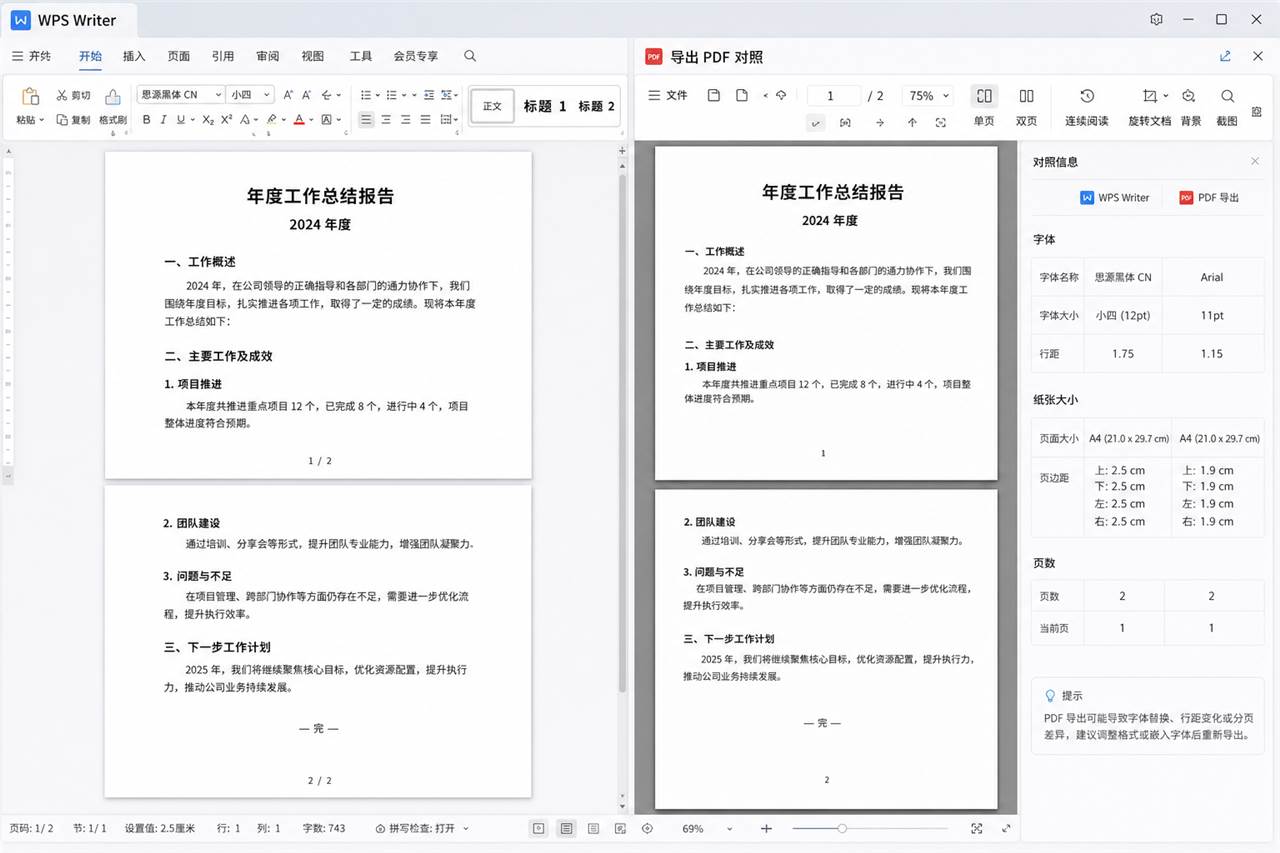The width and height of the screenshot is (1280, 853).
Task: Close the 对照信息 comparison info panel
Action: click(1255, 161)
